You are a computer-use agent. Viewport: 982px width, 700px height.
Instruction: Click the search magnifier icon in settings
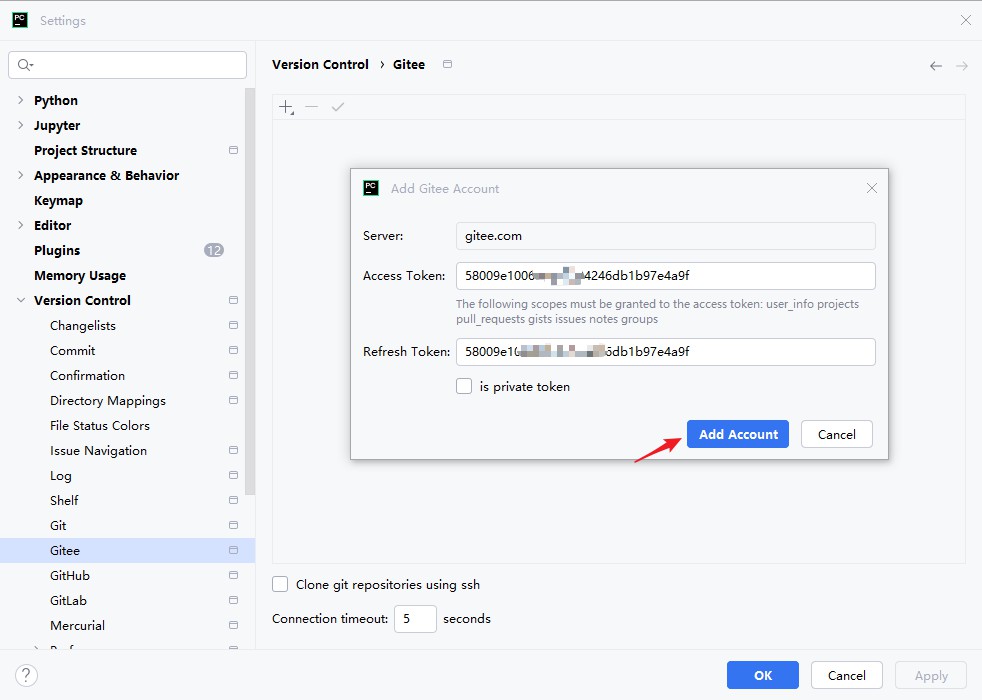pos(25,64)
